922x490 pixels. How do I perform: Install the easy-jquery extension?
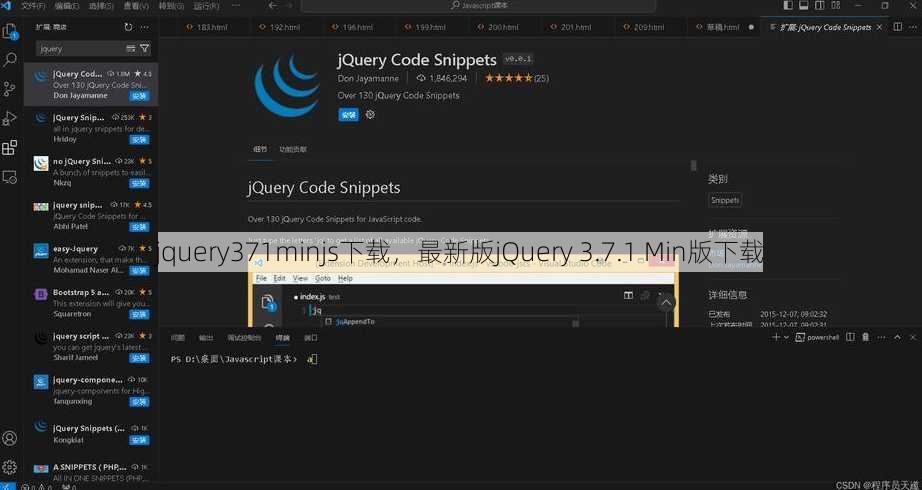139,271
